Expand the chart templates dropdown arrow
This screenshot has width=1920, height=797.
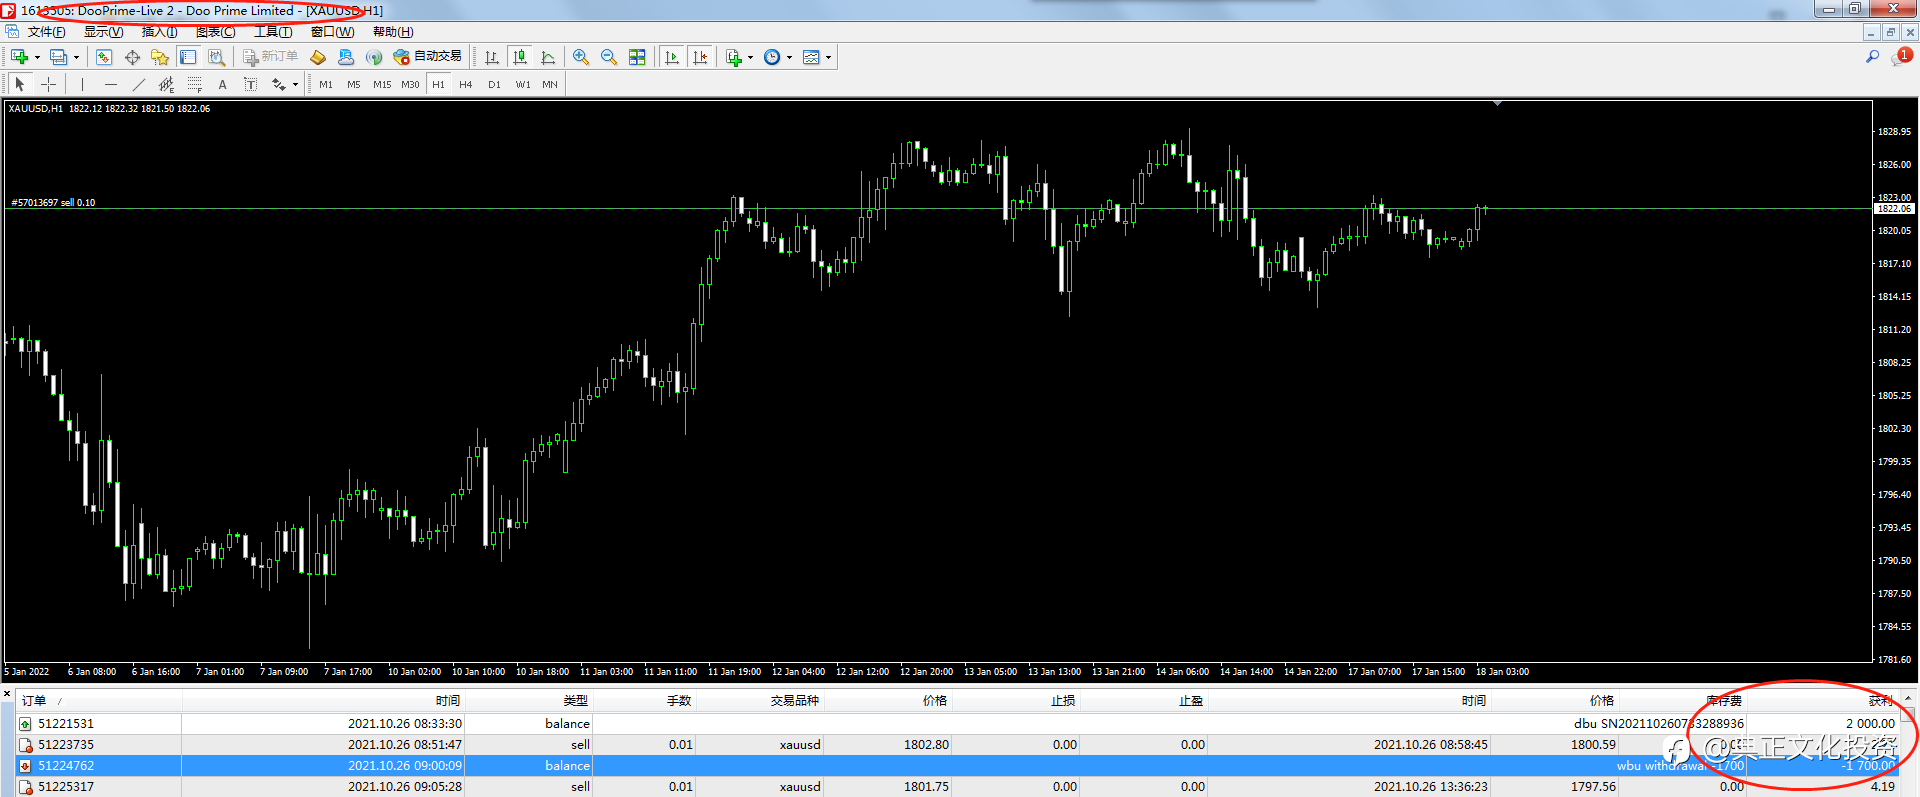pos(828,57)
